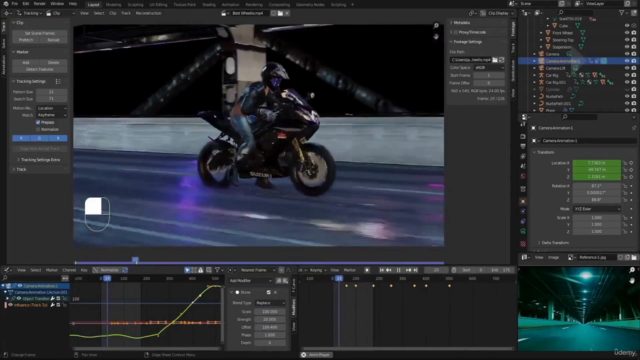This screenshot has width=640, height=360.
Task: Open the rotation Mode XYZ Euler dropdown
Action: pos(597,209)
